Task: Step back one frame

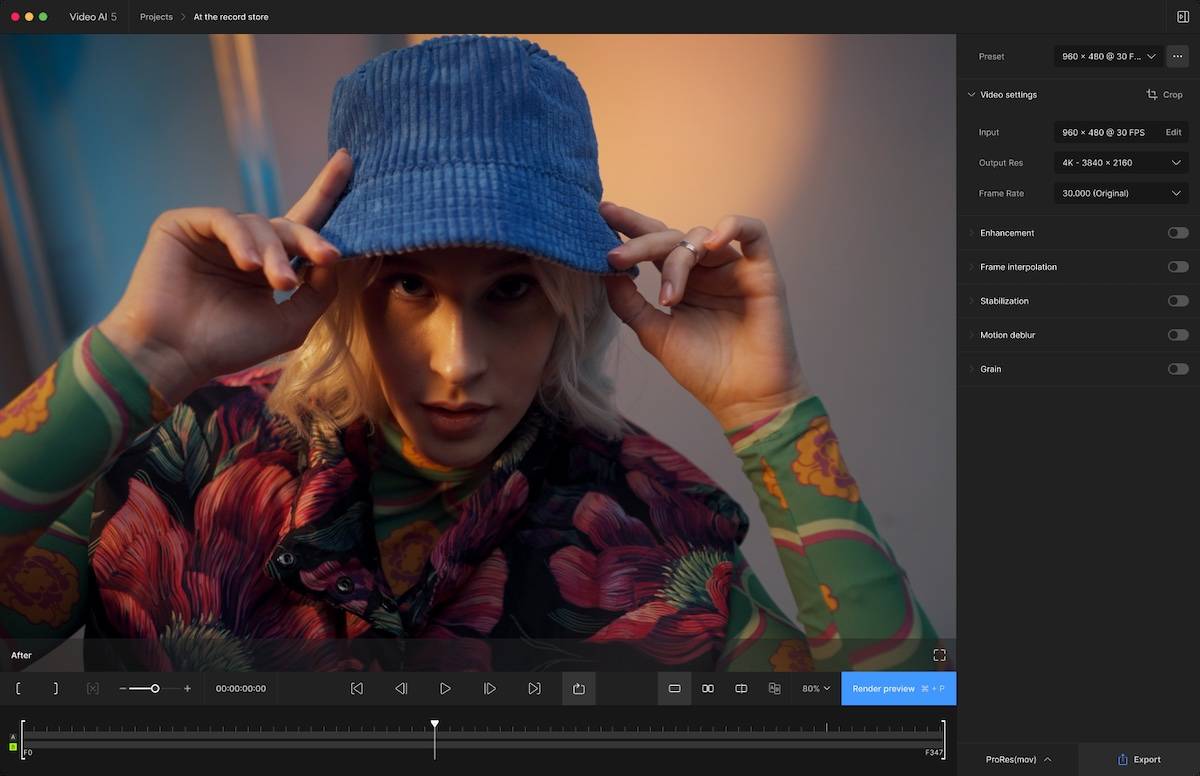Action: point(401,689)
